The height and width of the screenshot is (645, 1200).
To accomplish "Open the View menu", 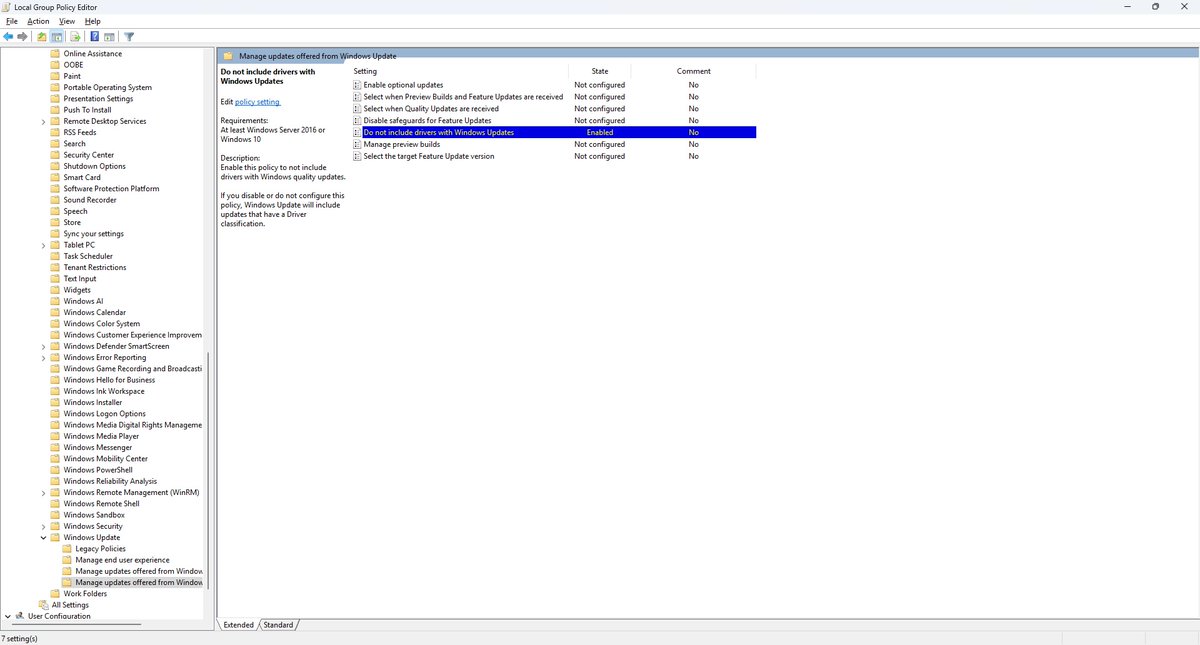I will pos(67,21).
